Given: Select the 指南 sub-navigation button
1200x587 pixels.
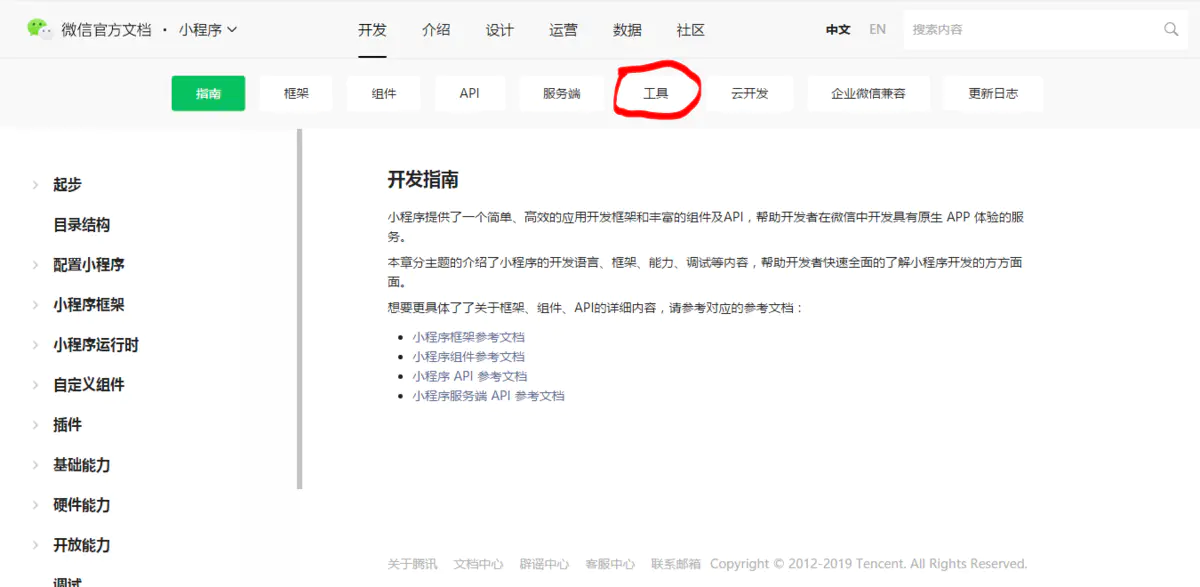Looking at the screenshot, I should point(208,93).
